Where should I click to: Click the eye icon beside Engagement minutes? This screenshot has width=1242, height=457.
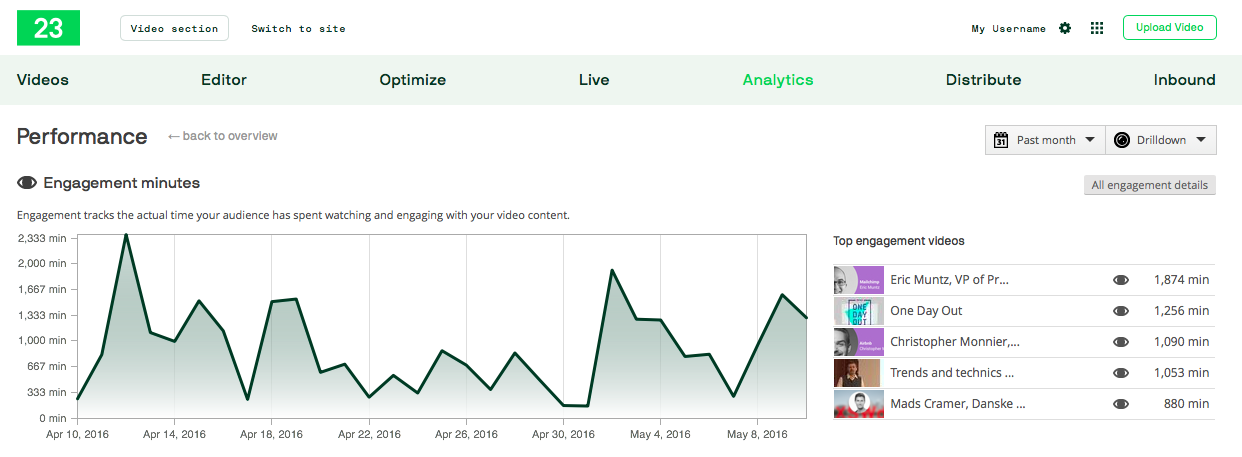point(27,183)
